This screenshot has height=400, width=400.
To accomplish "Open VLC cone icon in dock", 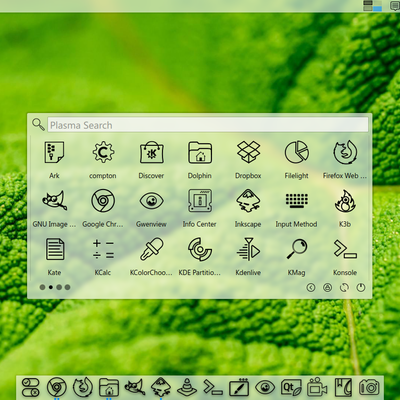I will pyautogui.click(x=187, y=387).
